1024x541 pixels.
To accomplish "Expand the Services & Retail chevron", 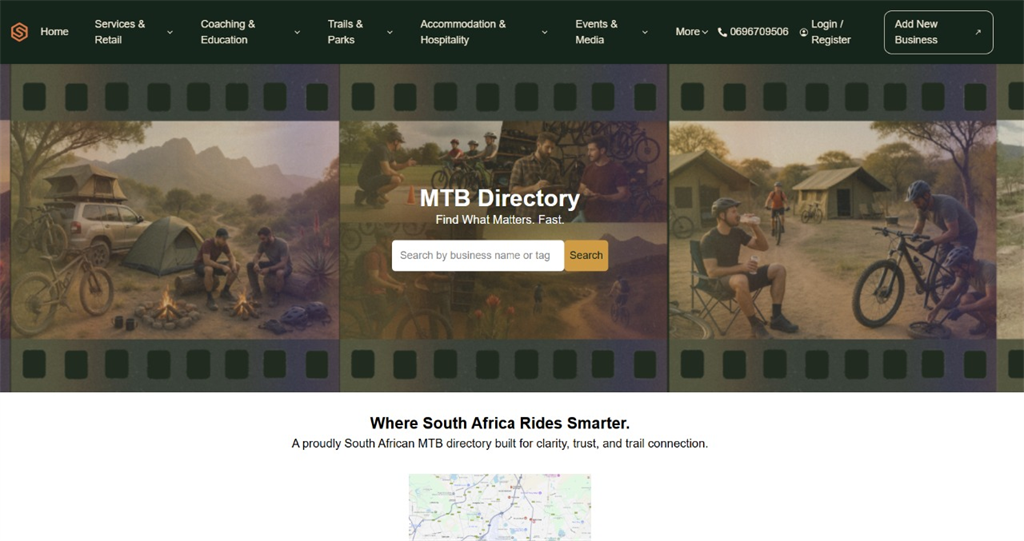I will (169, 32).
